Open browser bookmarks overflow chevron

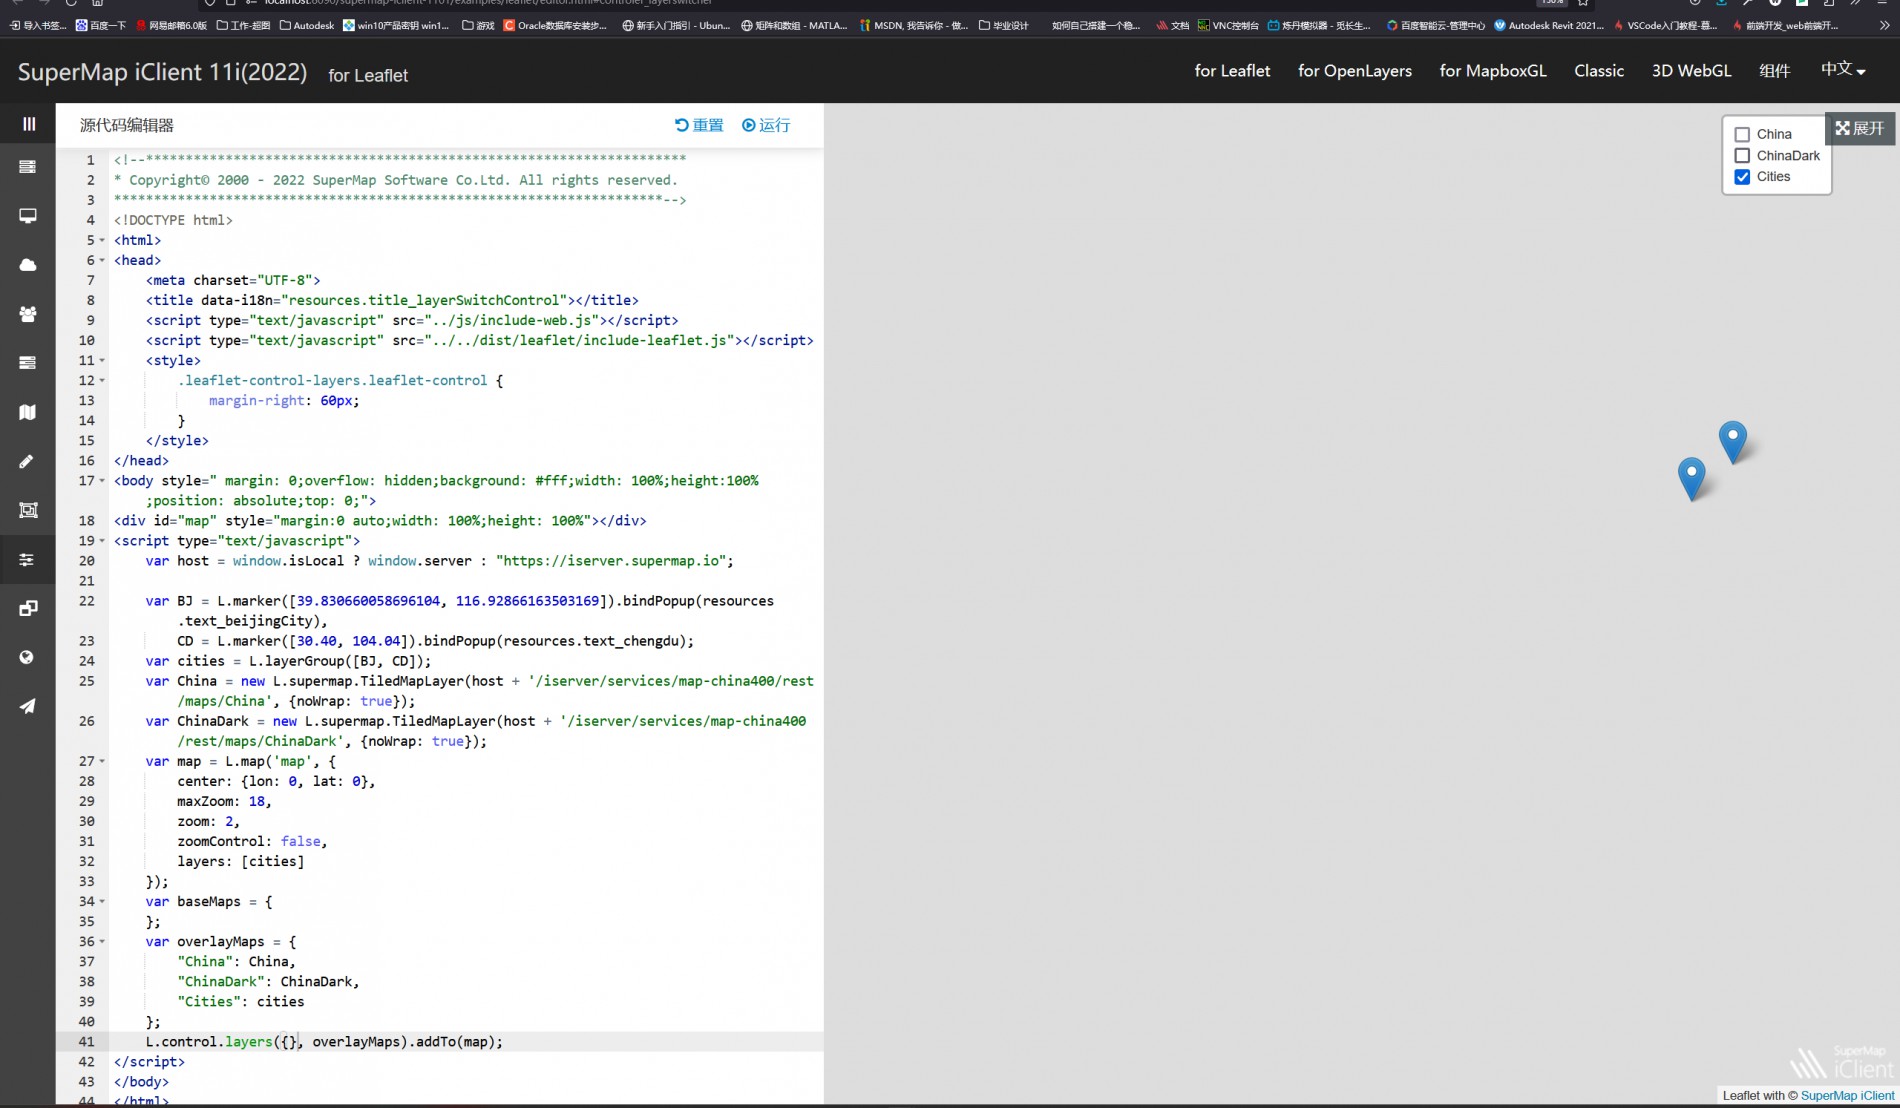1884,25
